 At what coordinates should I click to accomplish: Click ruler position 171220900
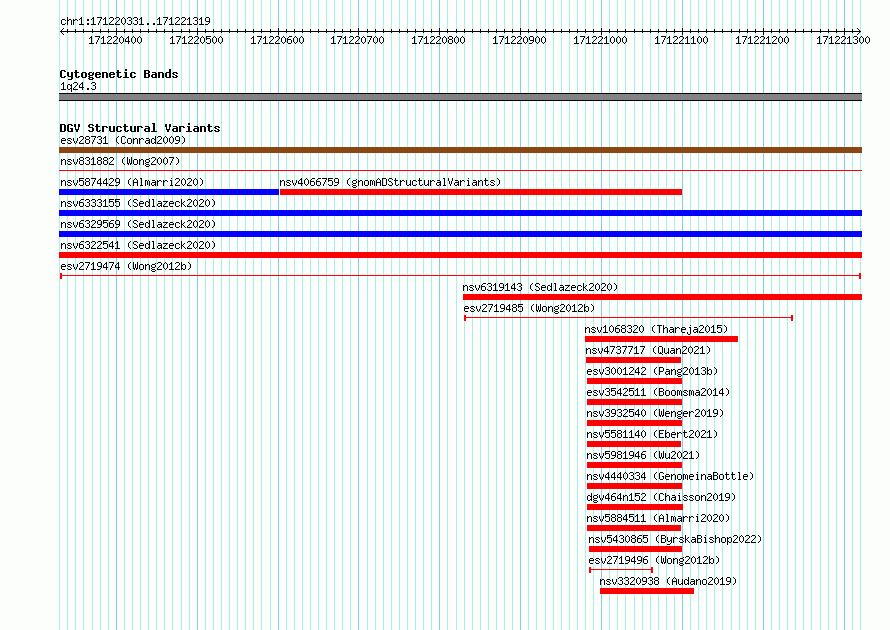(x=519, y=40)
